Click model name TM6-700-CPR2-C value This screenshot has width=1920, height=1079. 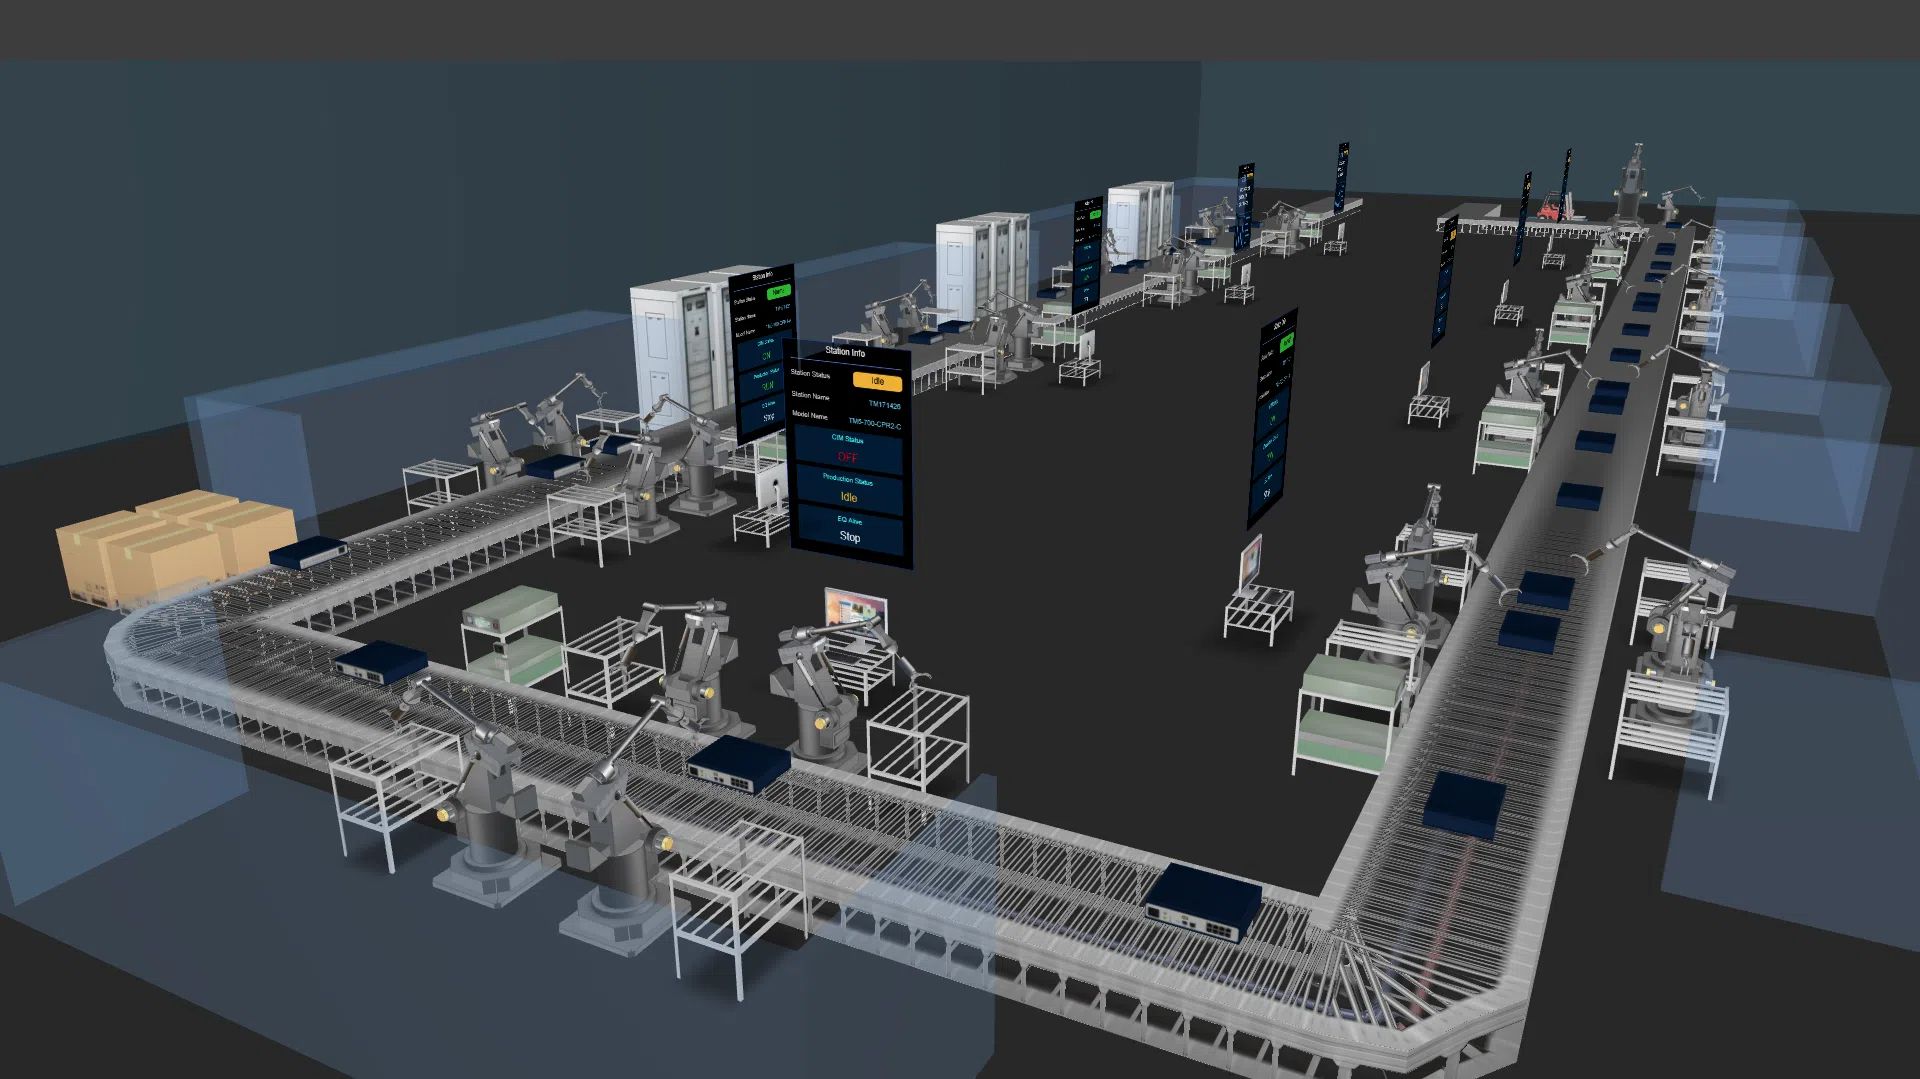point(874,424)
